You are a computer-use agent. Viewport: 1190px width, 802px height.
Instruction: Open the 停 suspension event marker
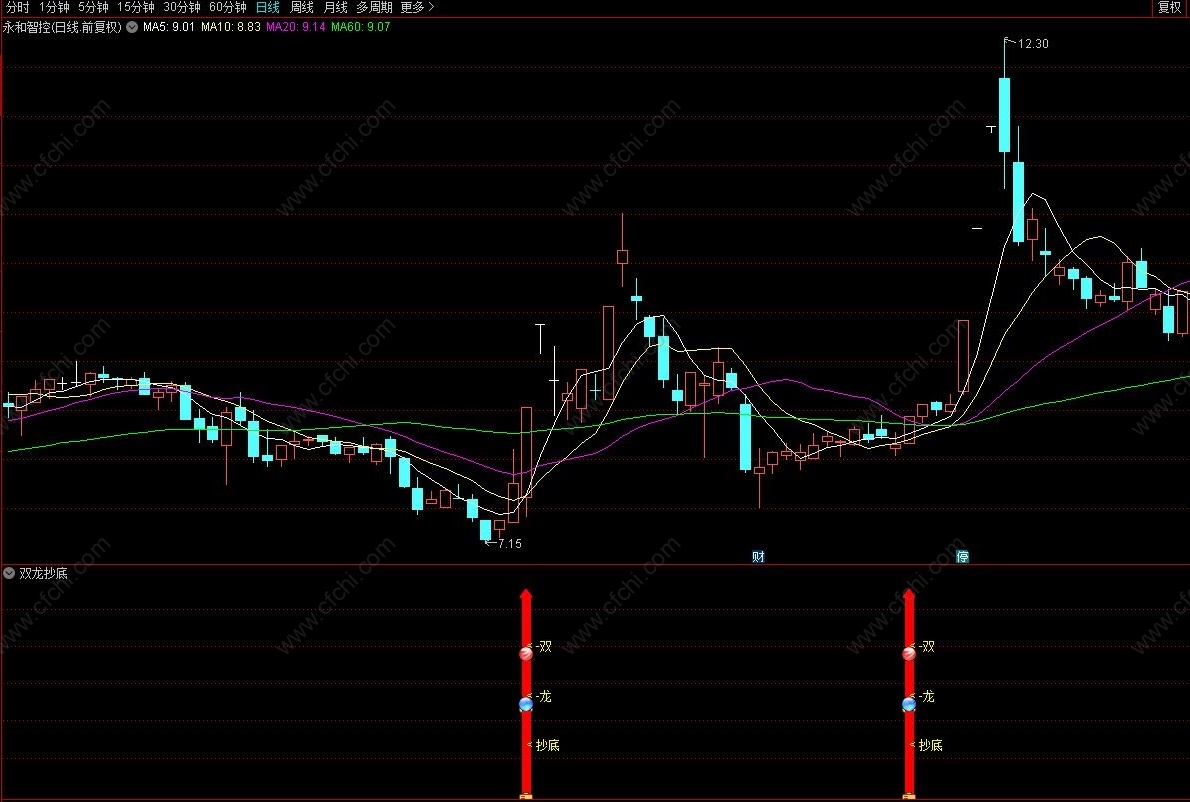click(x=962, y=556)
